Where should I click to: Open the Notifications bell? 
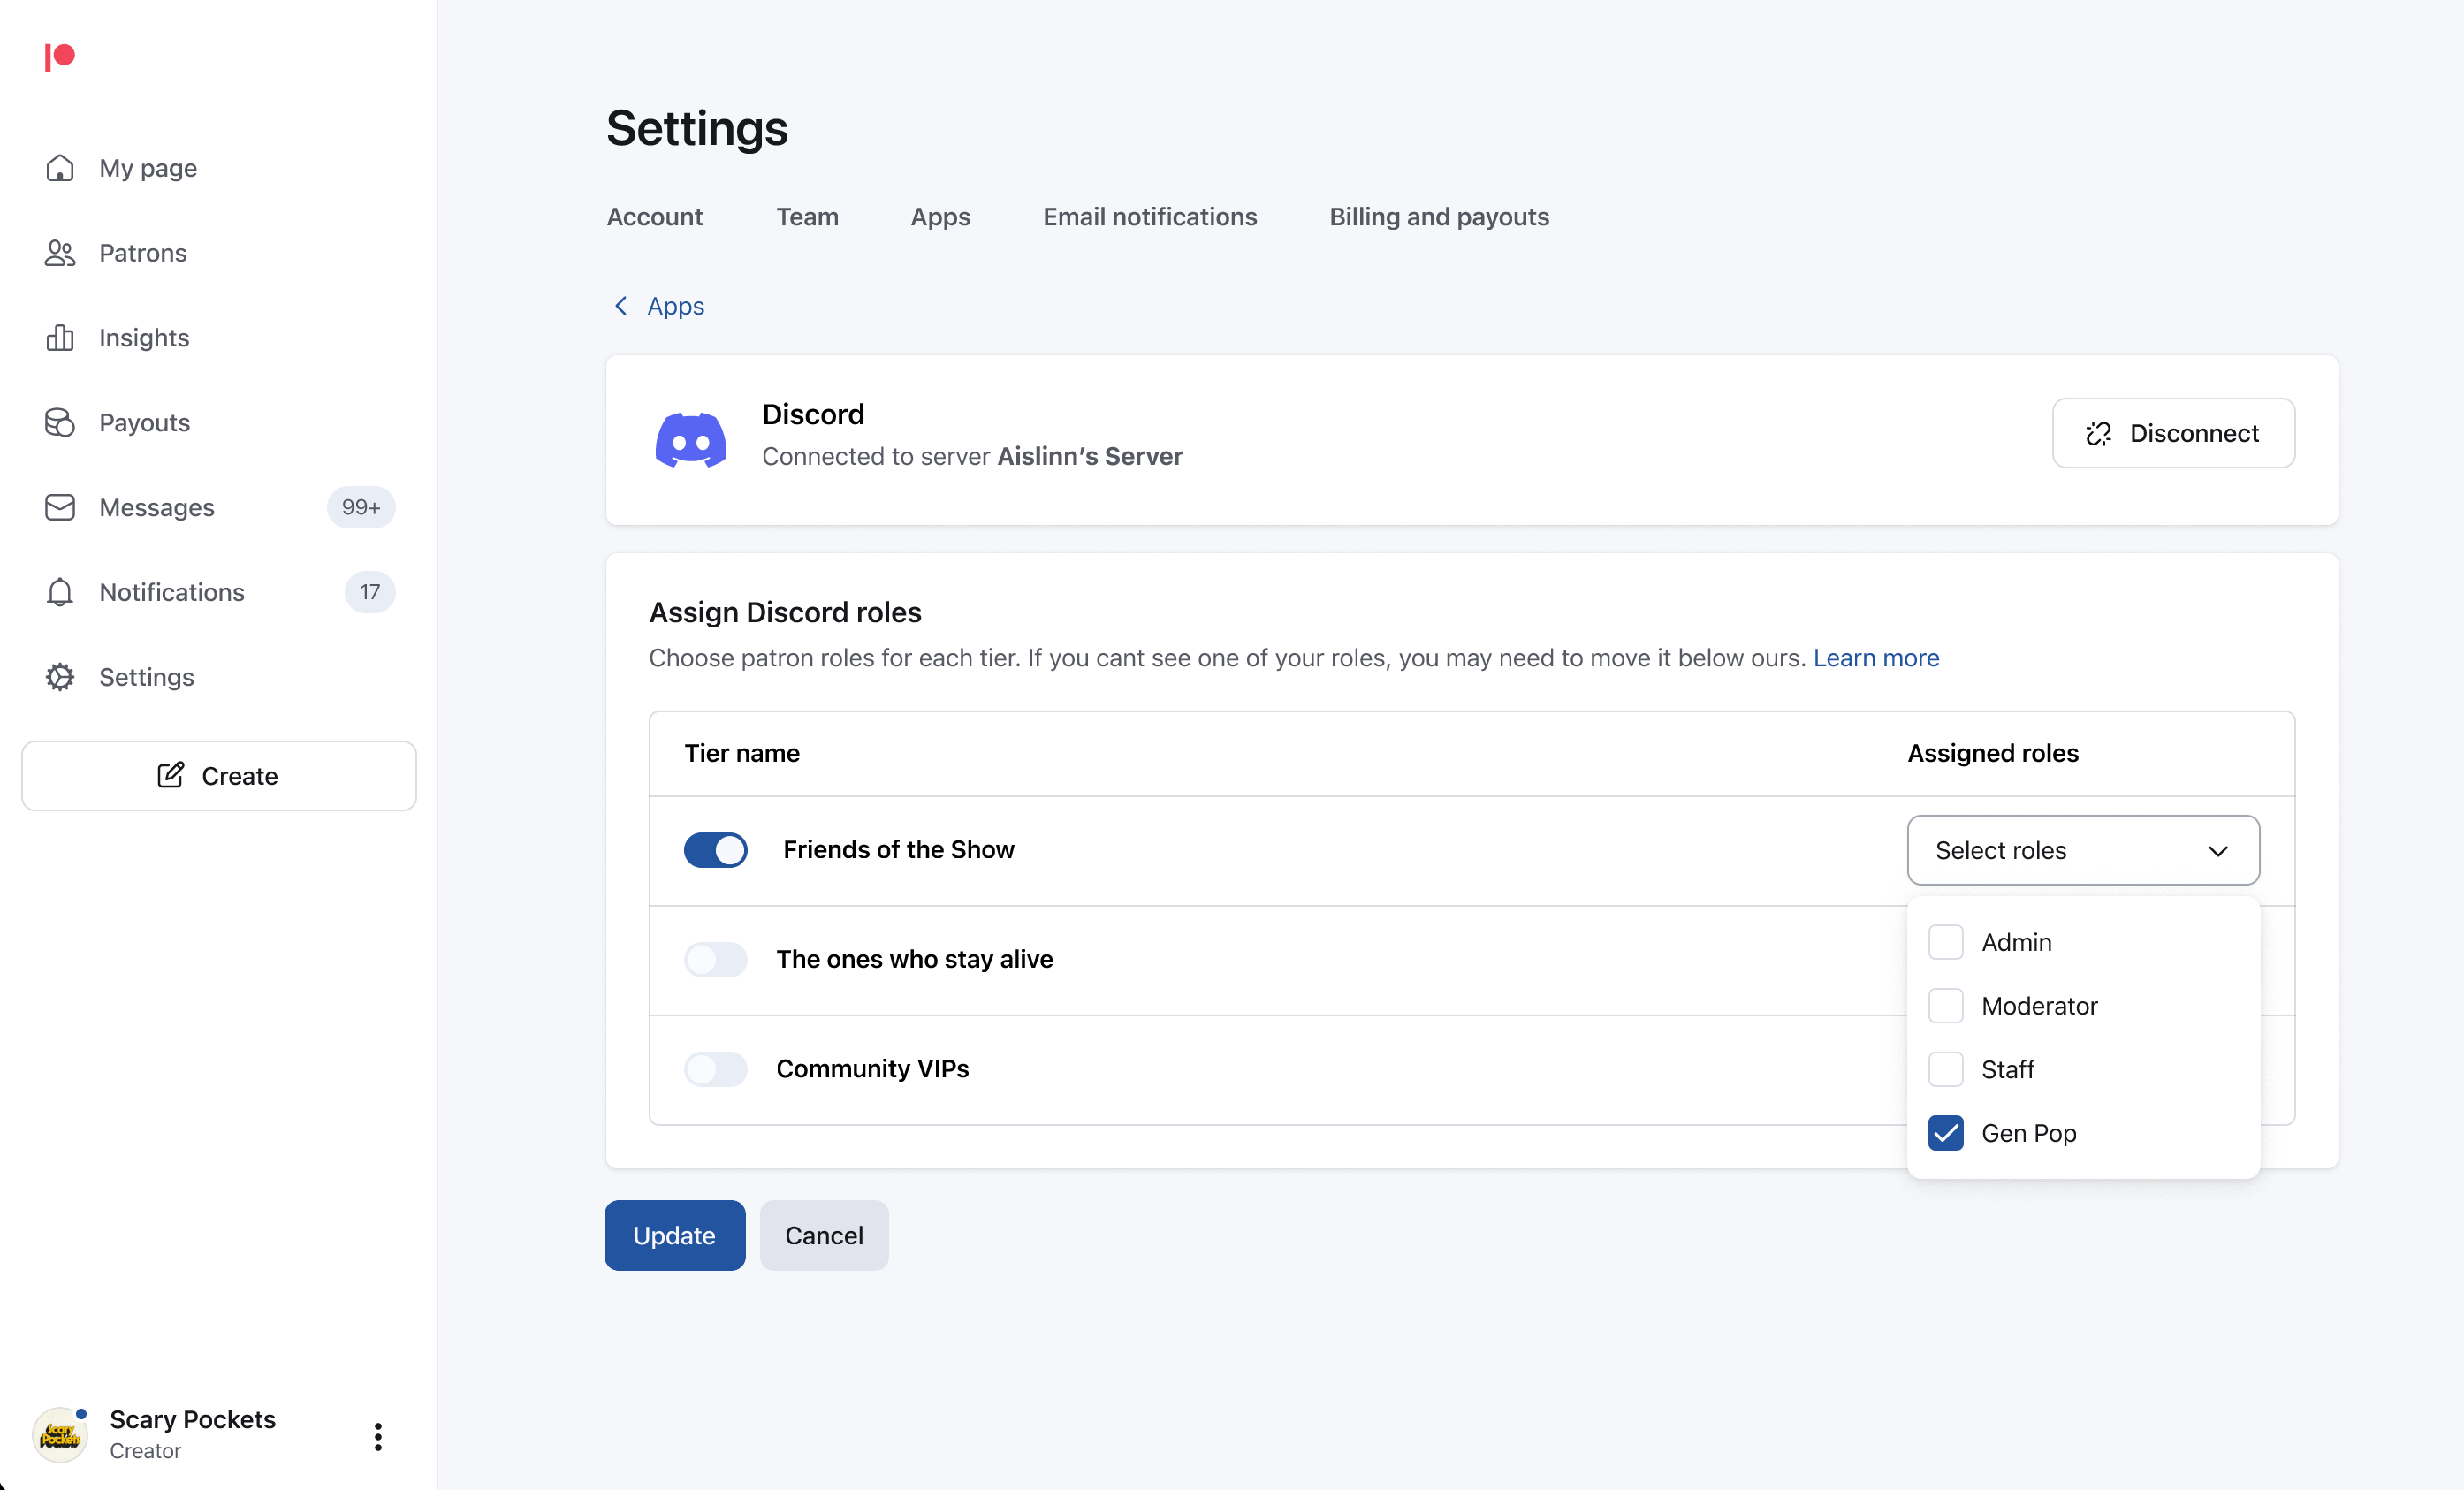(59, 592)
